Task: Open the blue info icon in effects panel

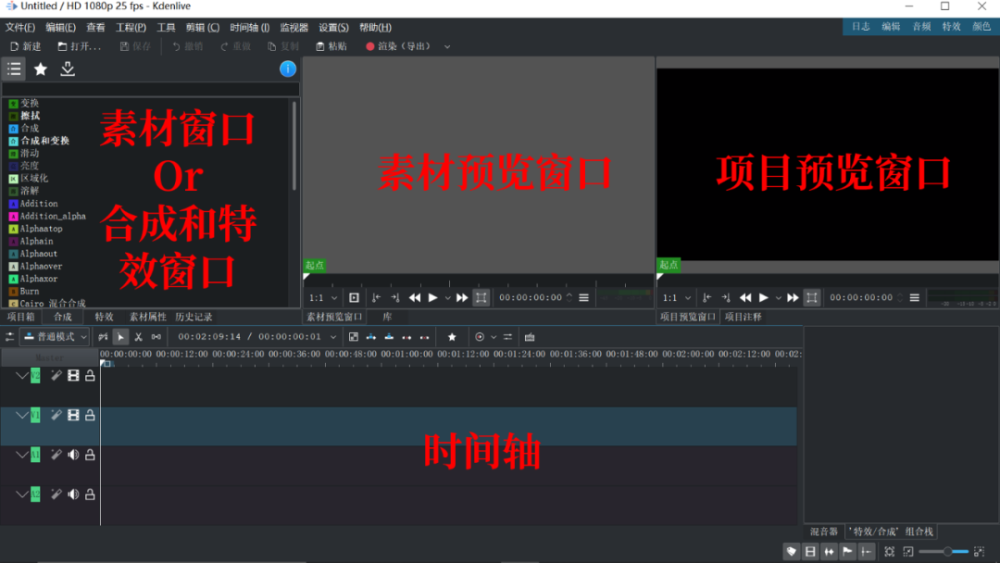Action: click(x=288, y=69)
